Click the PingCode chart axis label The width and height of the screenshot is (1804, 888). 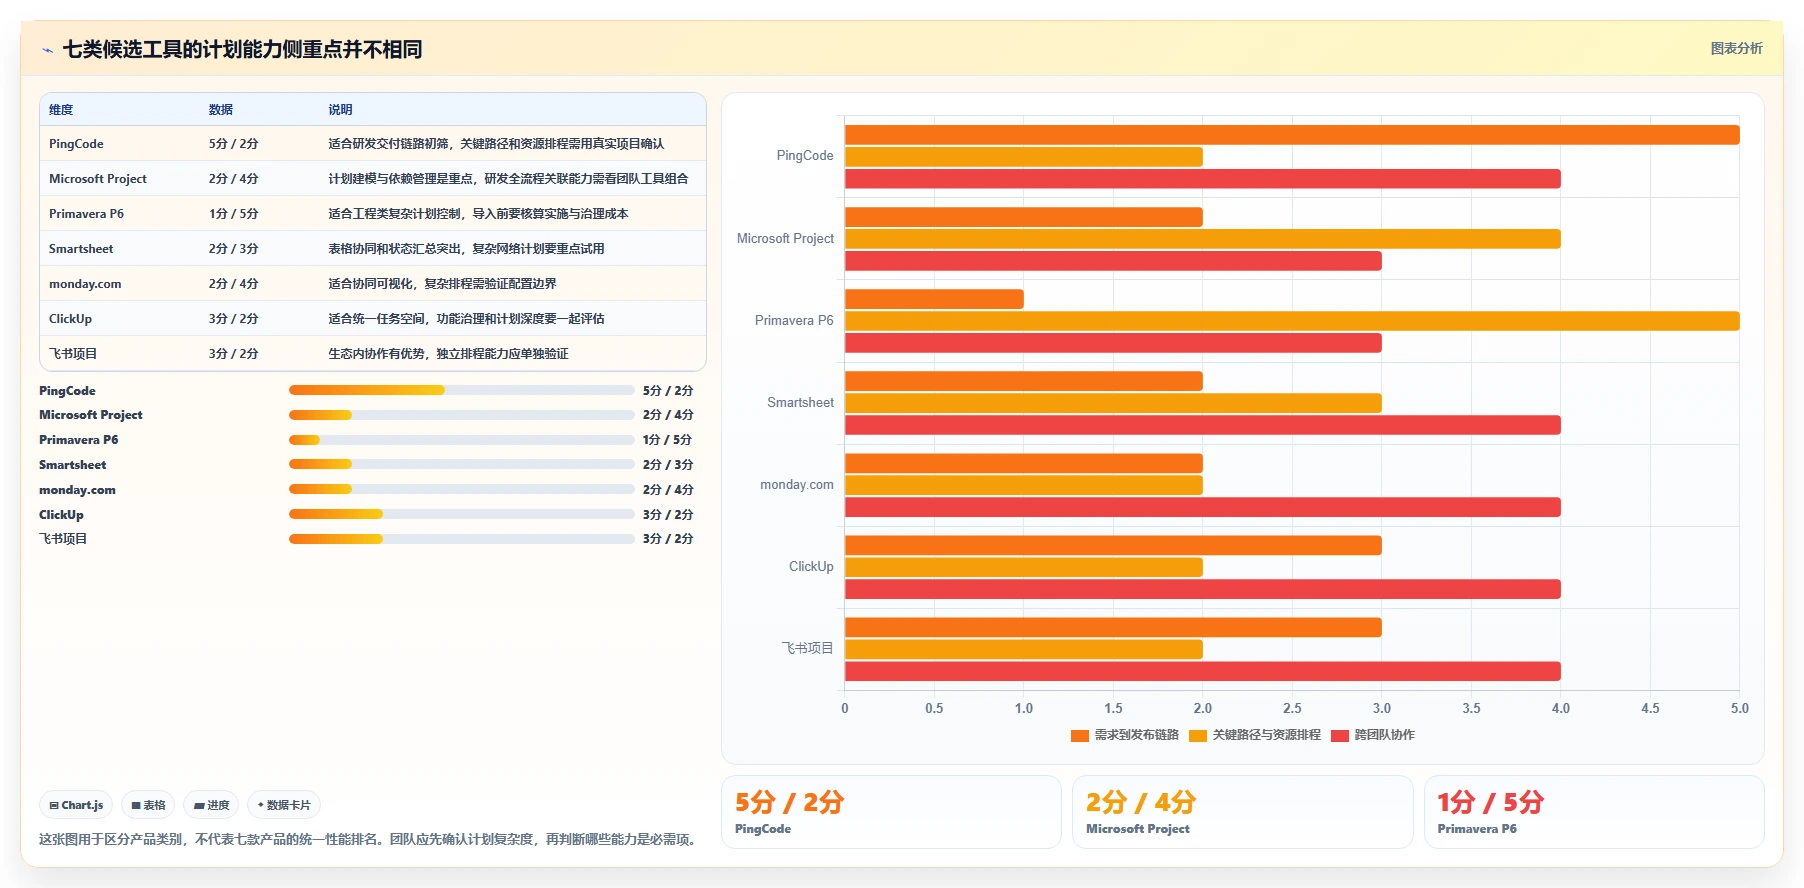pos(805,156)
